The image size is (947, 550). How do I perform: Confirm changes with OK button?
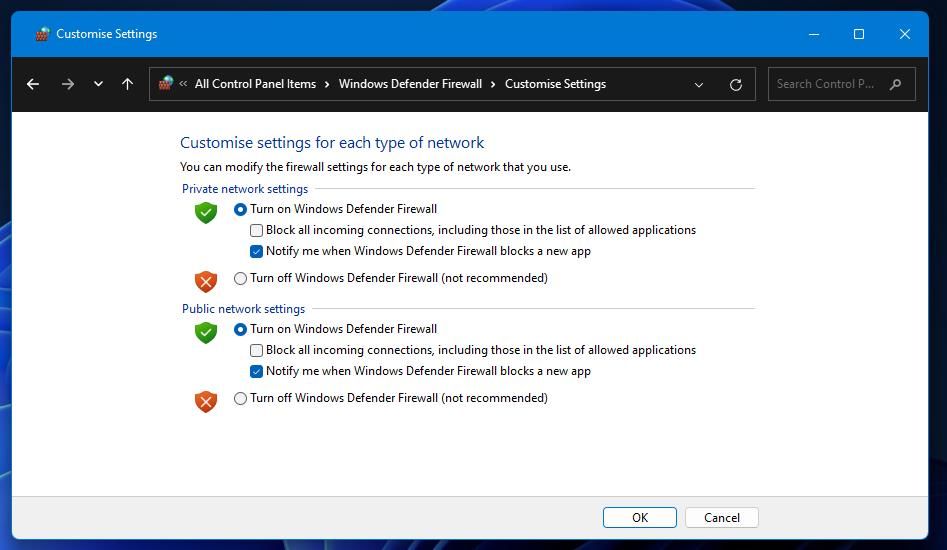640,517
